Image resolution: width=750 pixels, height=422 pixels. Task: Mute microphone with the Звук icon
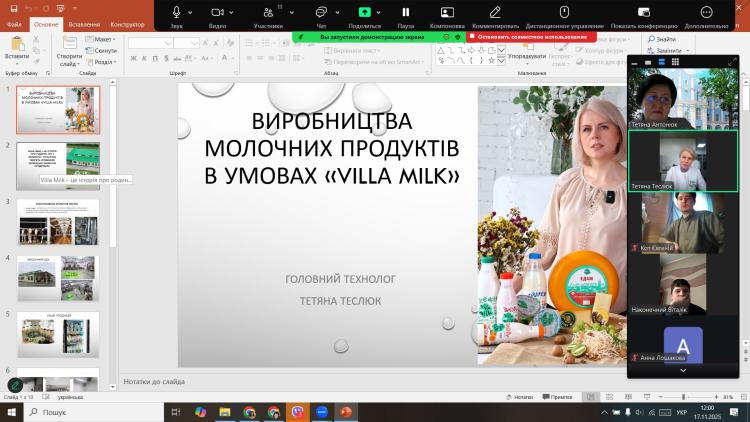(176, 12)
